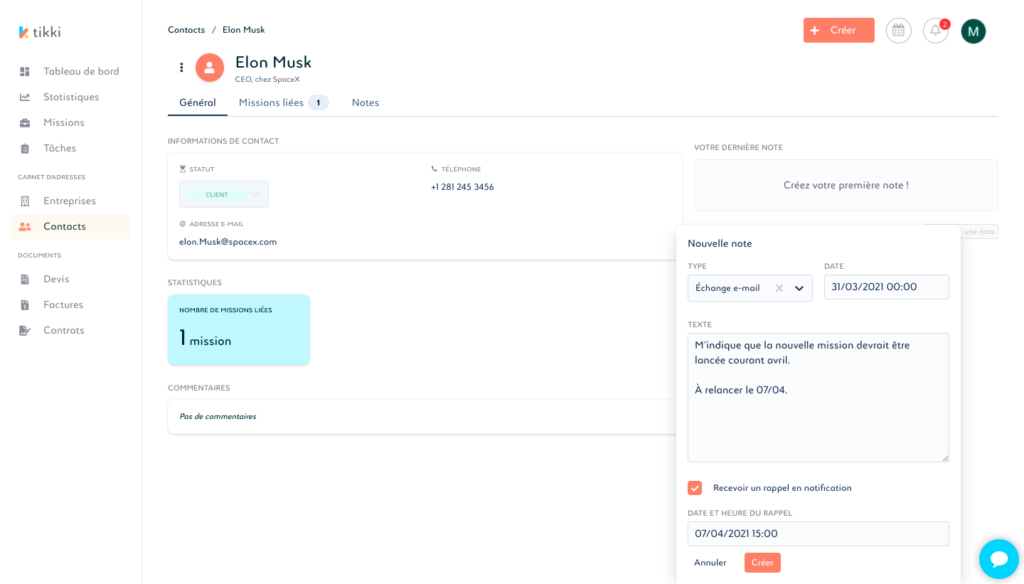Click the Date et heure du rappel field
Image resolution: width=1024 pixels, height=584 pixels.
818,534
